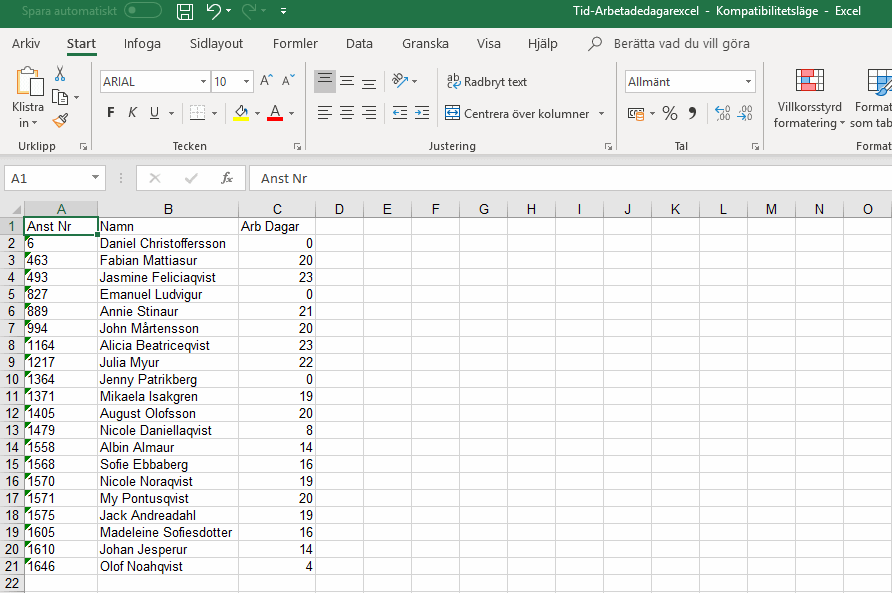Viewport: 892px width, 593px height.
Task: Expand the Name Box A1 dropdown
Action: click(95, 178)
